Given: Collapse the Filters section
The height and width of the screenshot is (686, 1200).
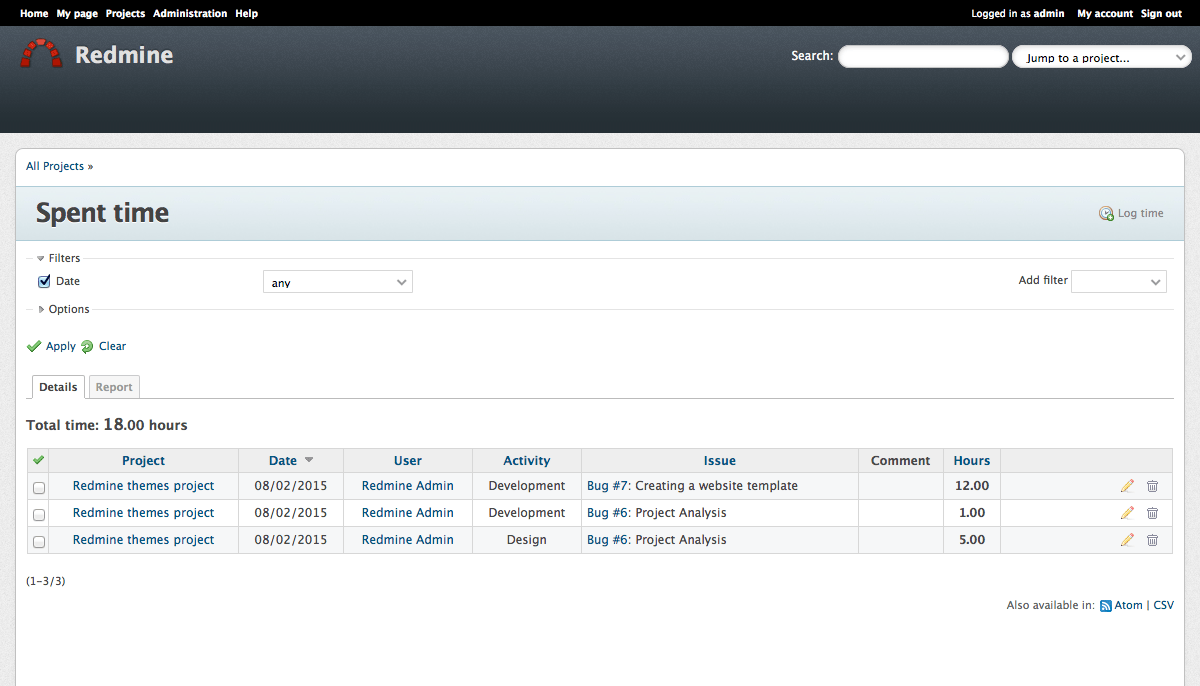Looking at the screenshot, I should click(x=58, y=258).
